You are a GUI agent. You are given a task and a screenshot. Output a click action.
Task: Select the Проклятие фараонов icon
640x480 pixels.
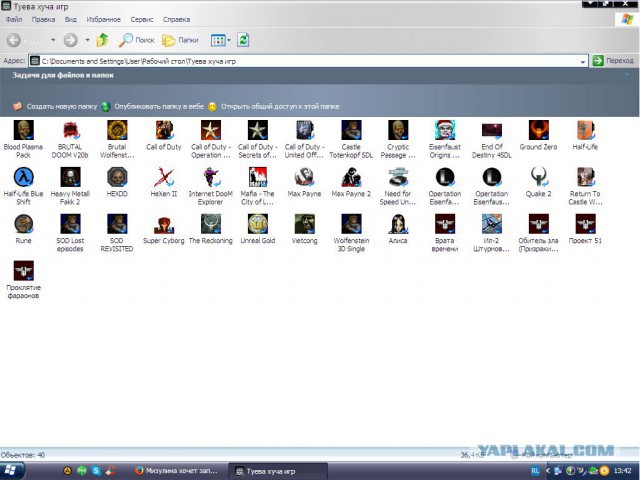pyautogui.click(x=23, y=271)
